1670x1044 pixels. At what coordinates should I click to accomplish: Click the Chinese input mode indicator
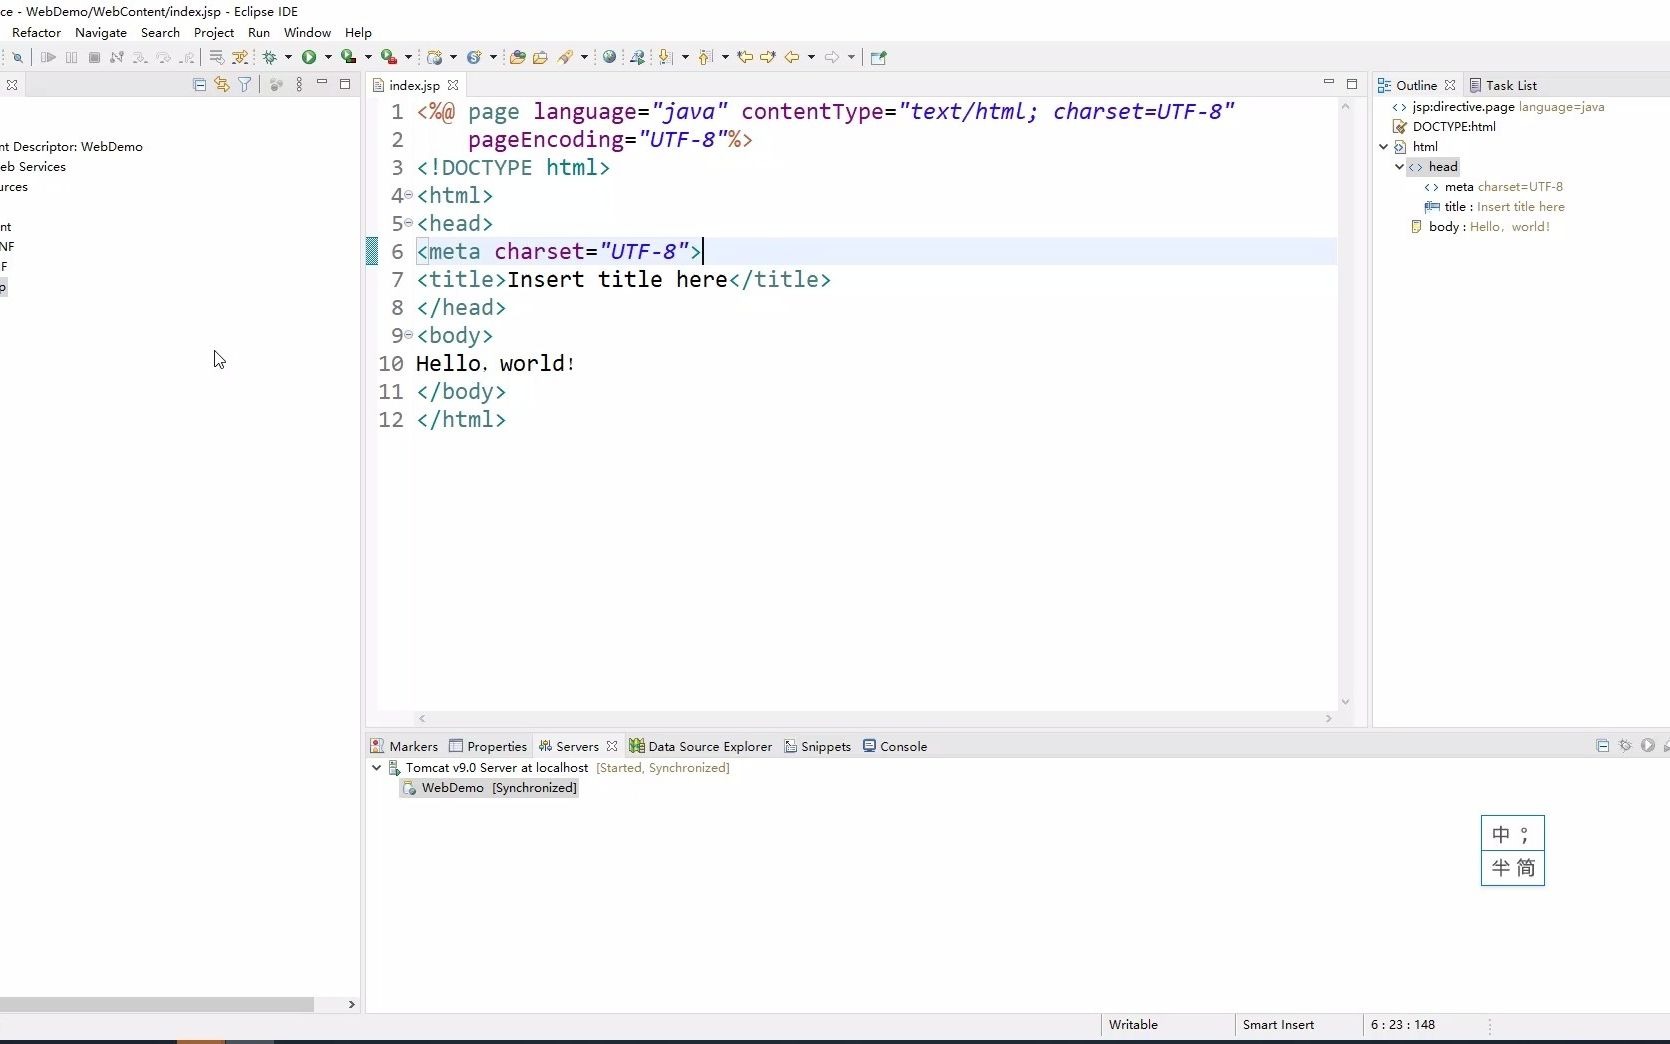tap(1501, 834)
